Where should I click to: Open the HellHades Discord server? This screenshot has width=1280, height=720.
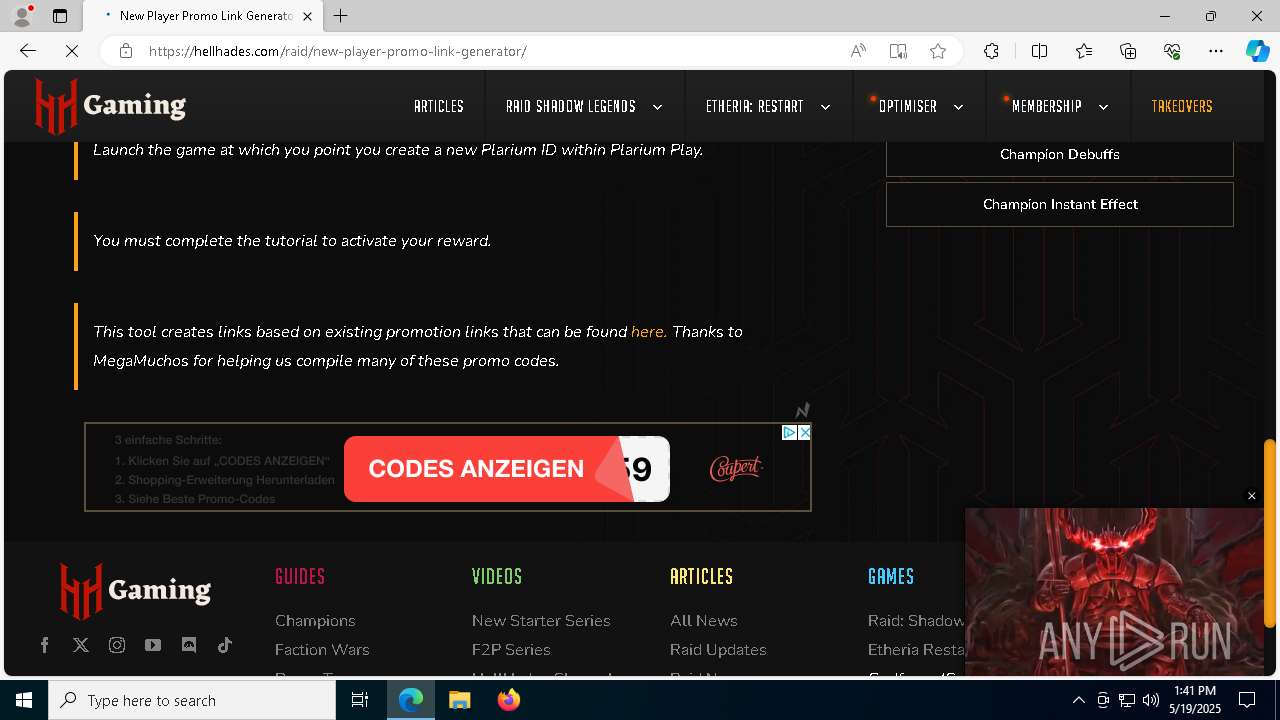189,645
